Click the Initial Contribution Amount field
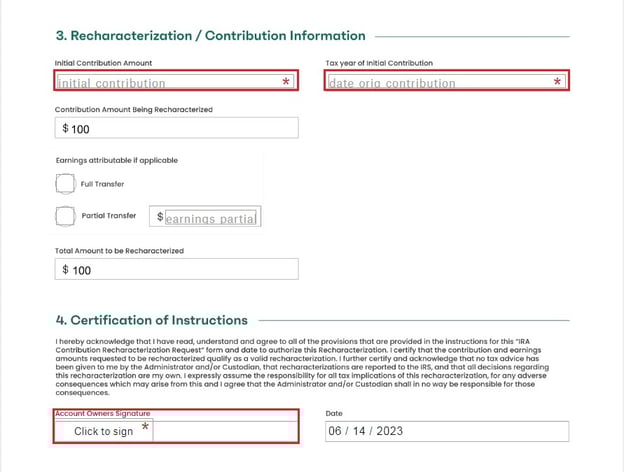 click(176, 80)
